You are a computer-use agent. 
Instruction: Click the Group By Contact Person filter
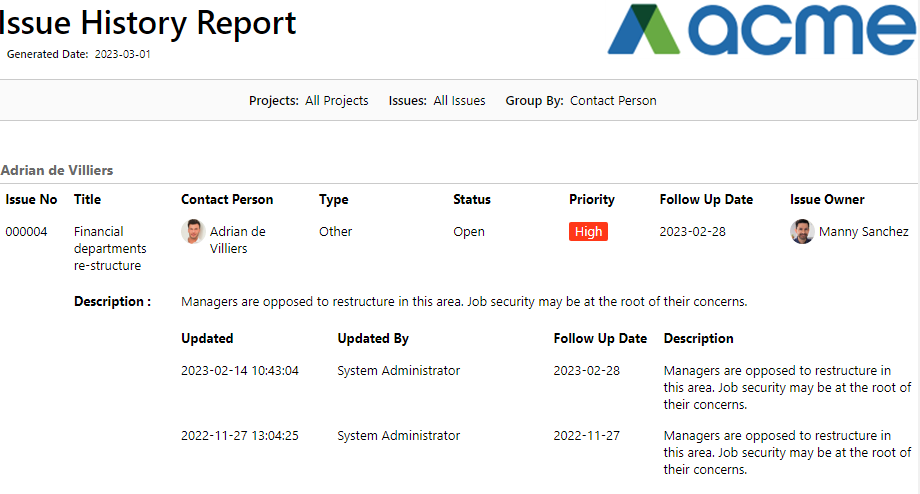pyautogui.click(x=581, y=101)
